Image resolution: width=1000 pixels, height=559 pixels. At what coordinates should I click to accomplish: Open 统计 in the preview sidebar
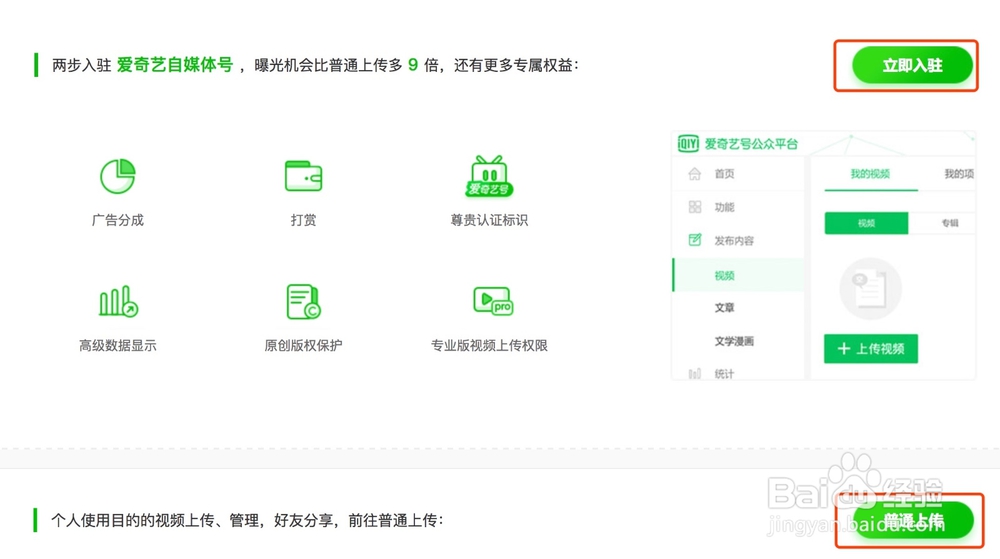point(724,374)
